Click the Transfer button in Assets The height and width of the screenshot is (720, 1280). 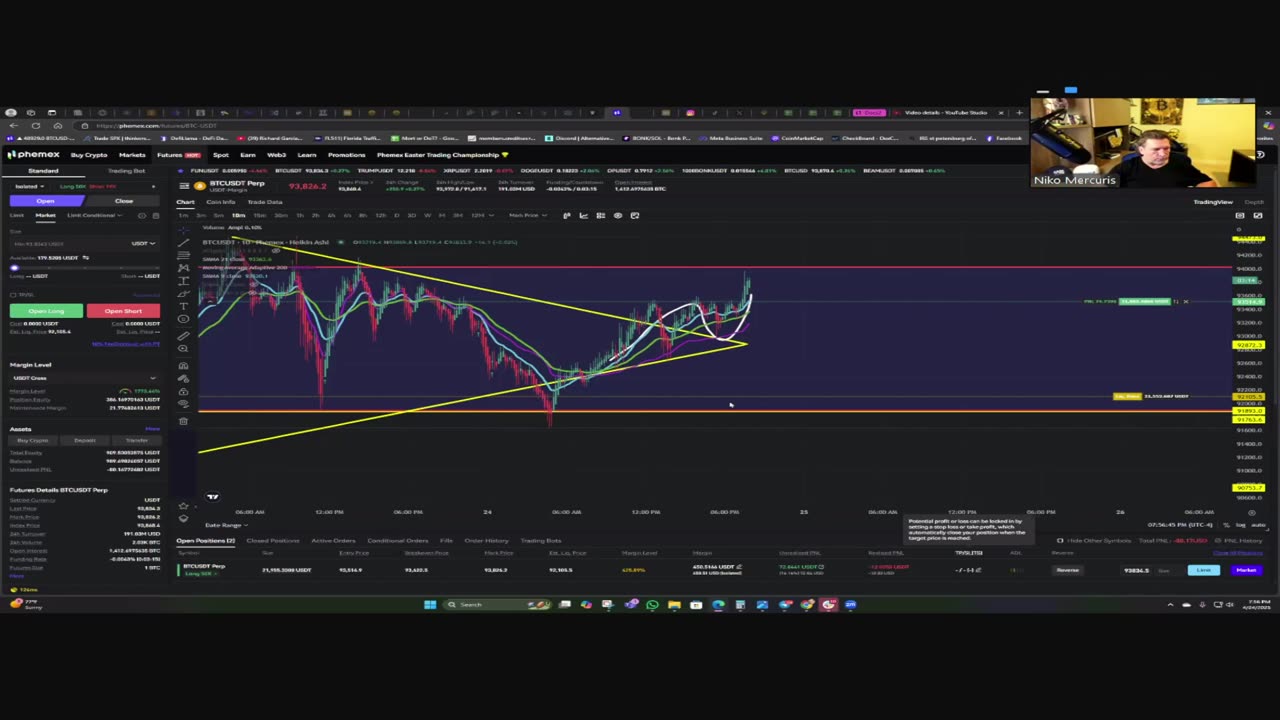click(137, 440)
